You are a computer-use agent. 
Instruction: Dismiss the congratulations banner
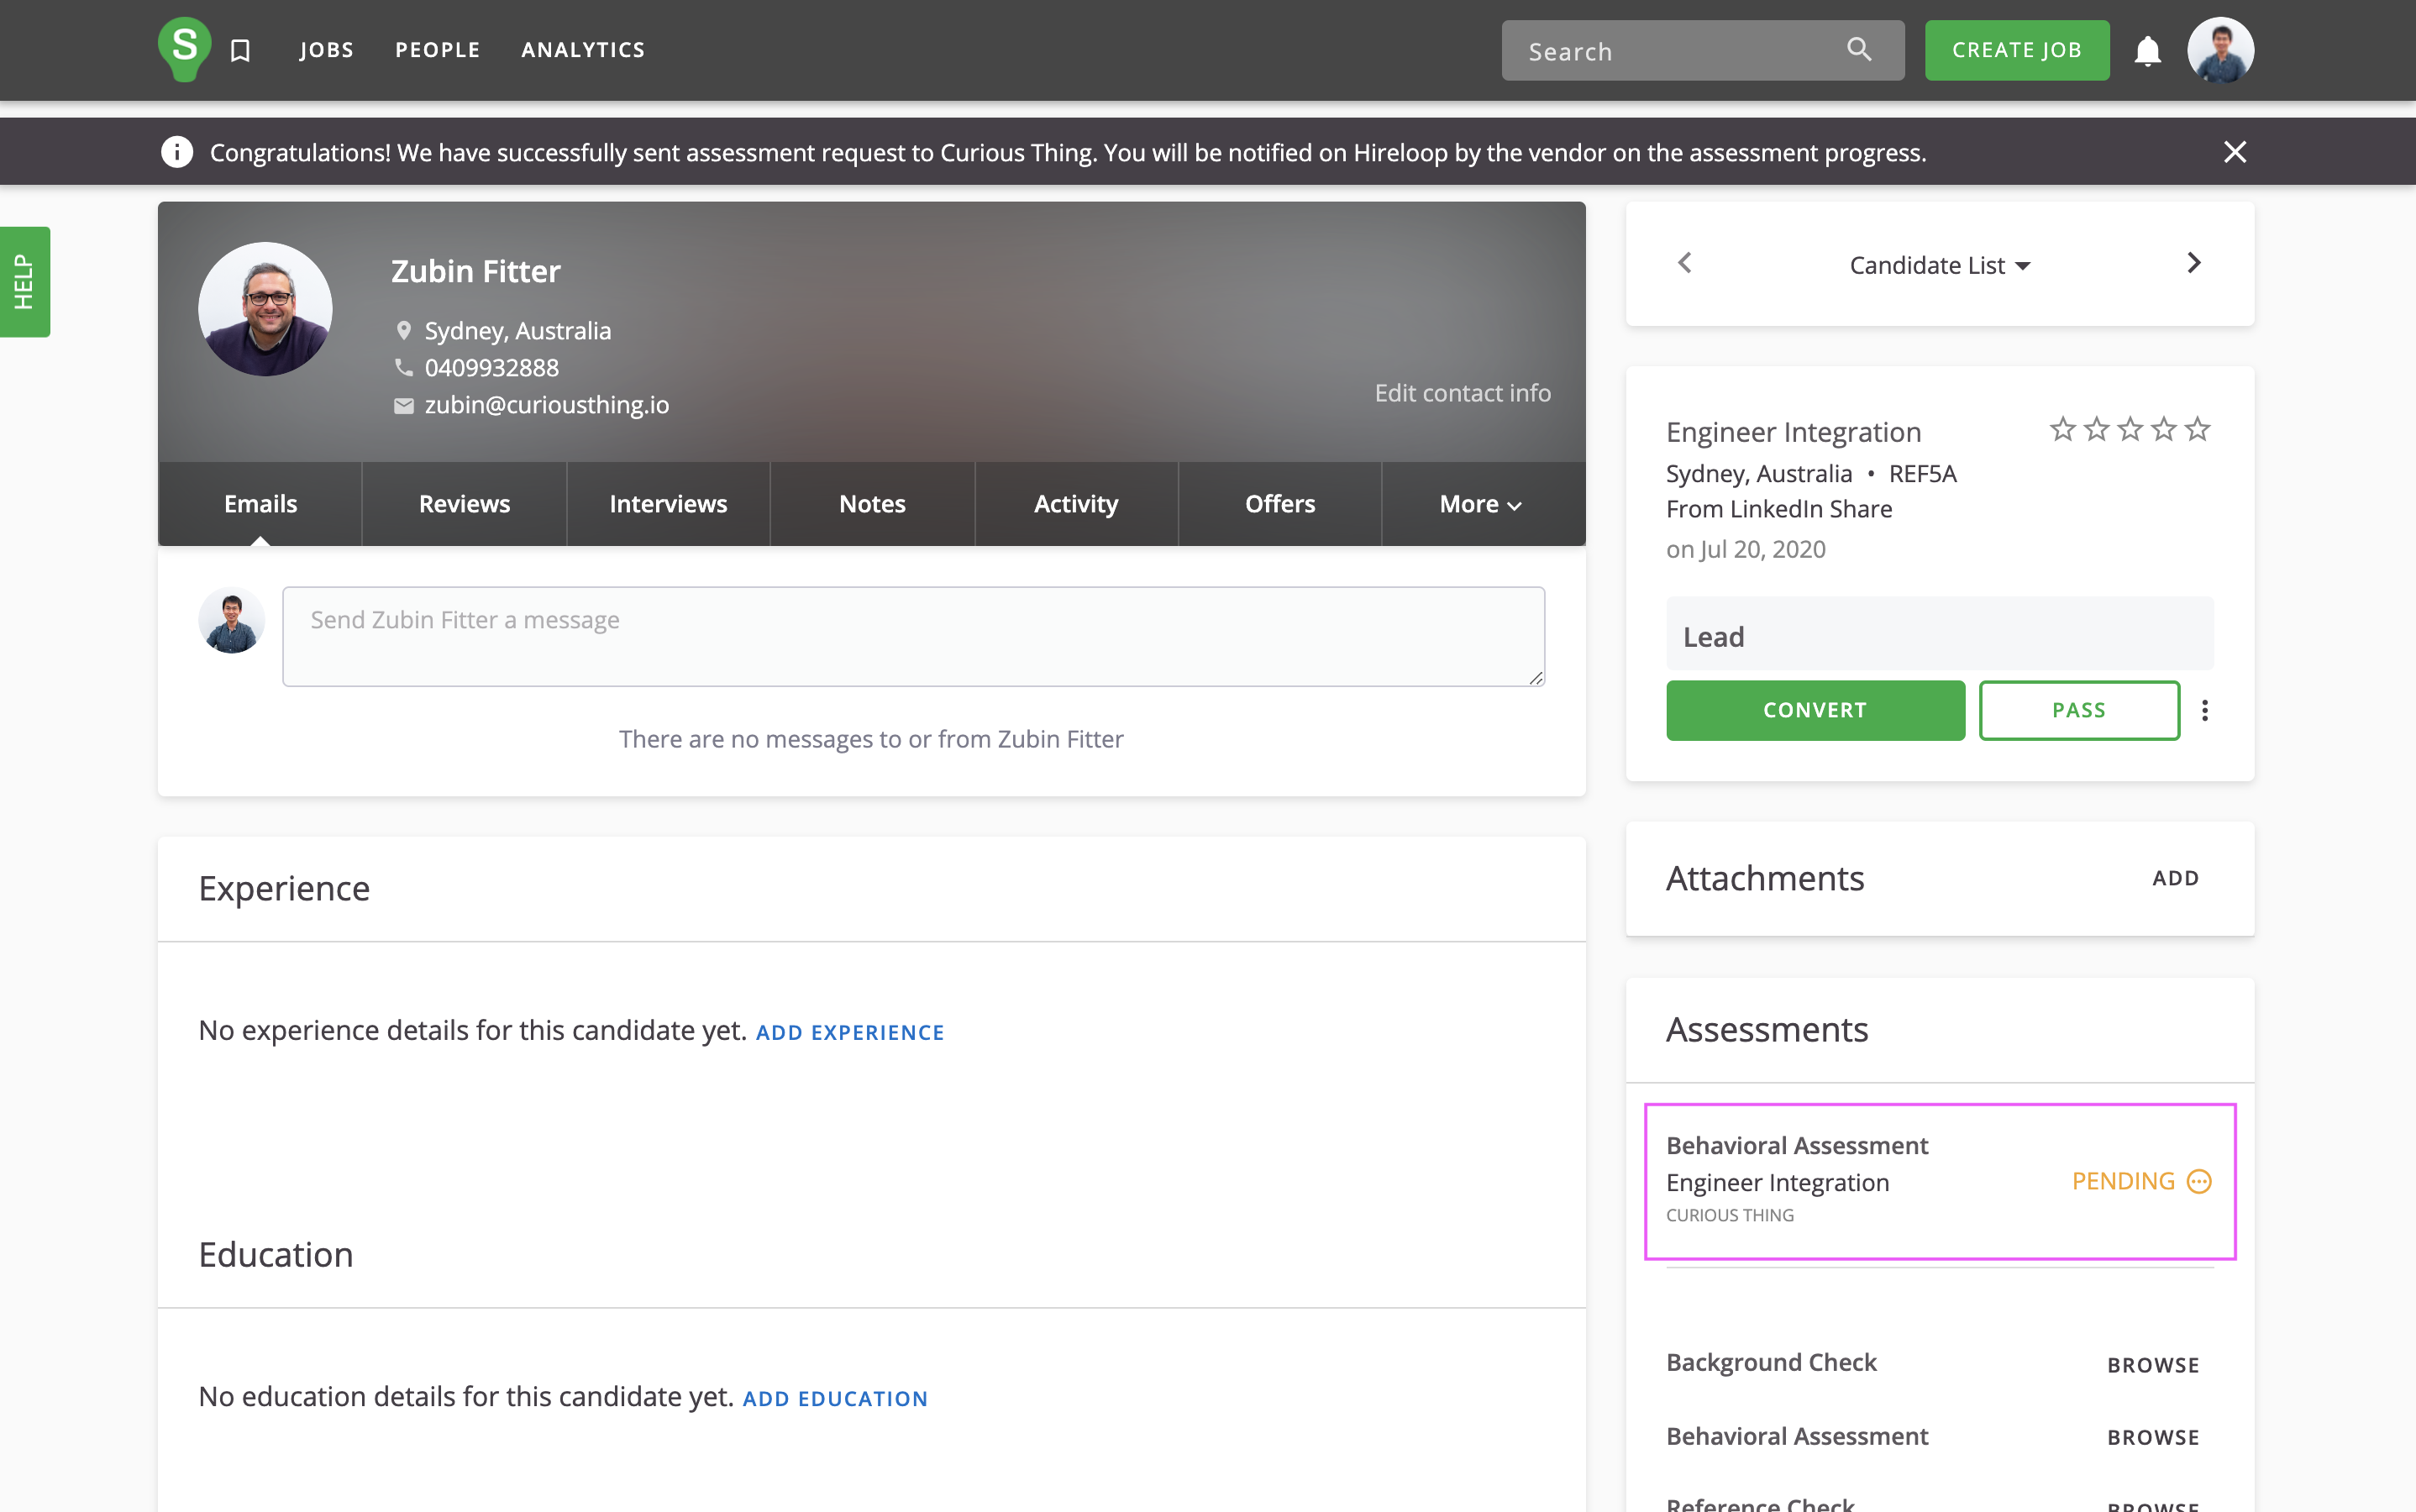pyautogui.click(x=2234, y=152)
